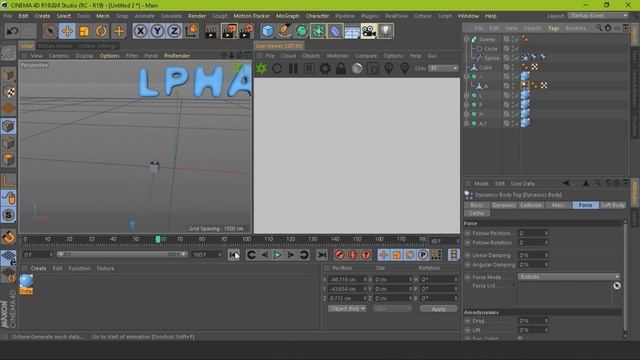Activate the Move tool
640x360 pixels.
click(x=67, y=31)
